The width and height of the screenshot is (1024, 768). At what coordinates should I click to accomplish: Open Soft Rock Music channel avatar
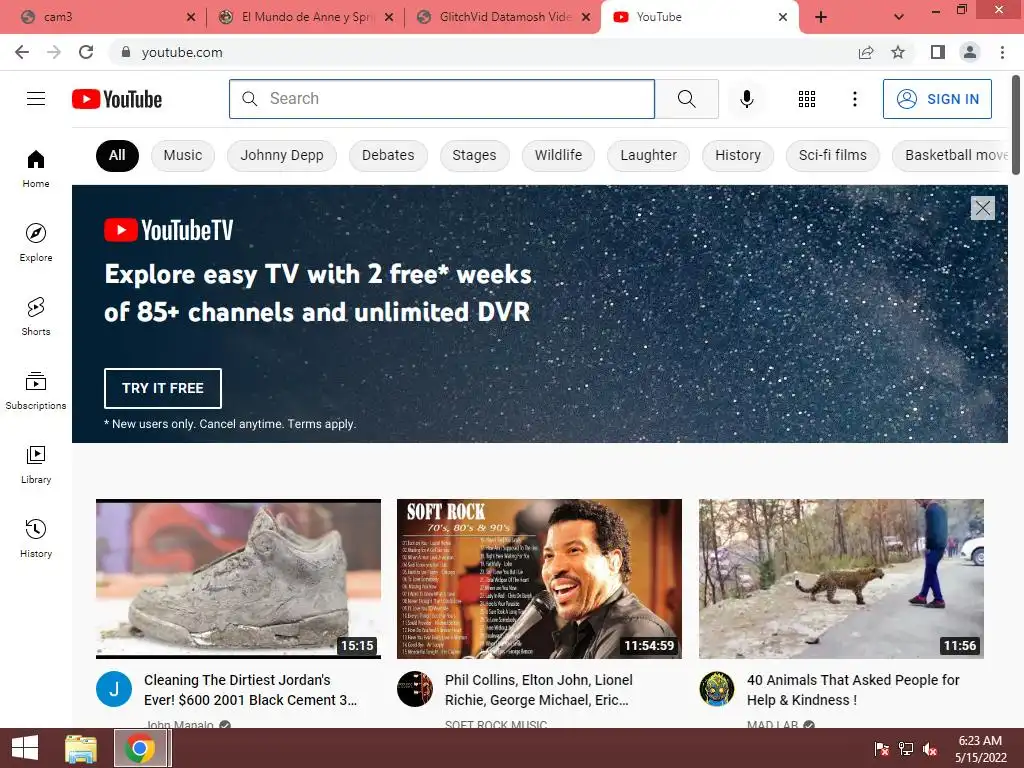pos(415,689)
